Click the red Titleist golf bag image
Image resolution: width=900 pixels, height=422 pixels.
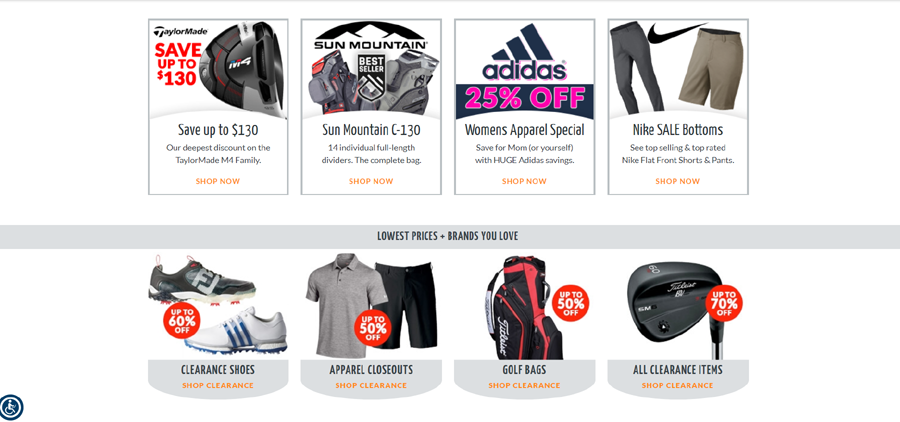pos(523,308)
